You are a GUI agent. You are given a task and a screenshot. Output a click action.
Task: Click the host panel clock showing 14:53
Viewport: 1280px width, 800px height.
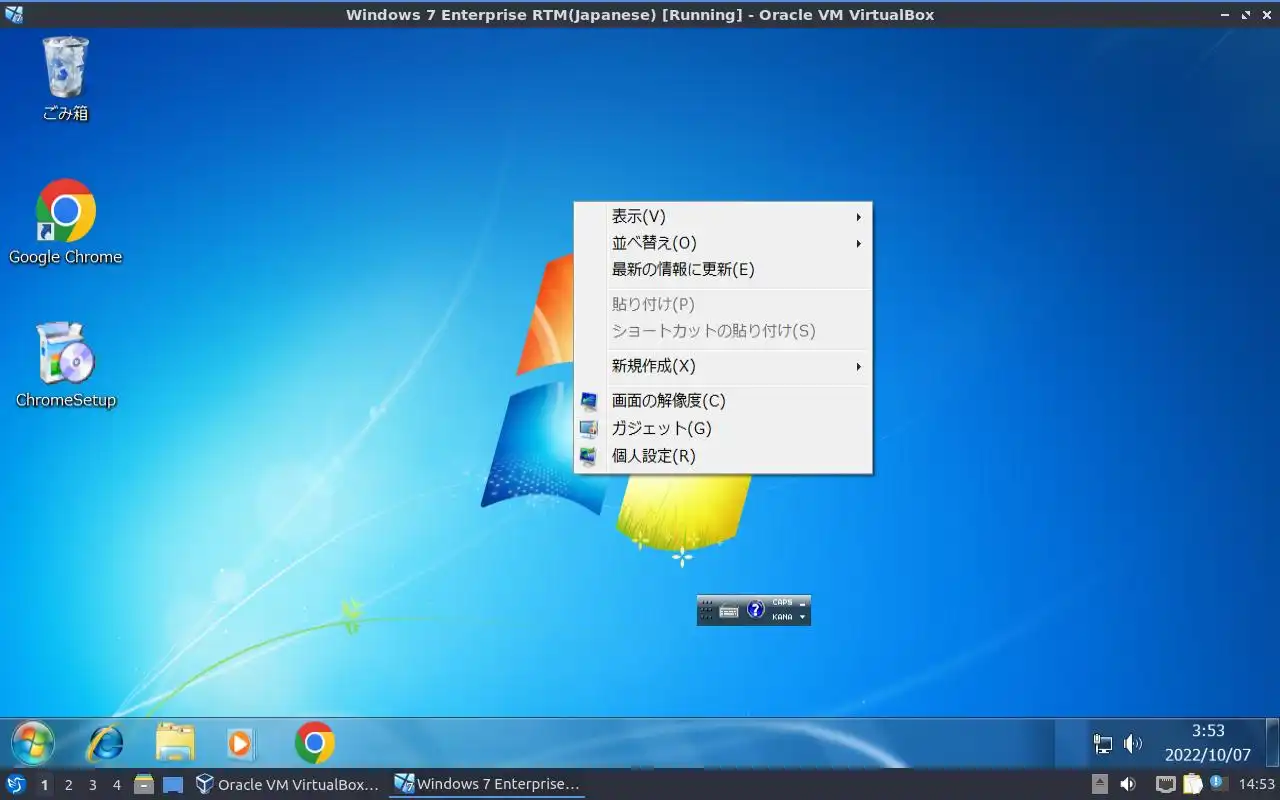coord(1256,785)
